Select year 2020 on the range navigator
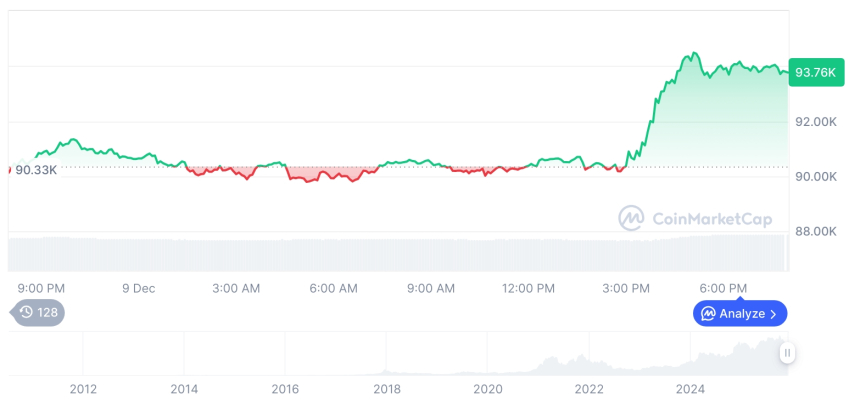Image resolution: width=860 pixels, height=401 pixels. (488, 389)
